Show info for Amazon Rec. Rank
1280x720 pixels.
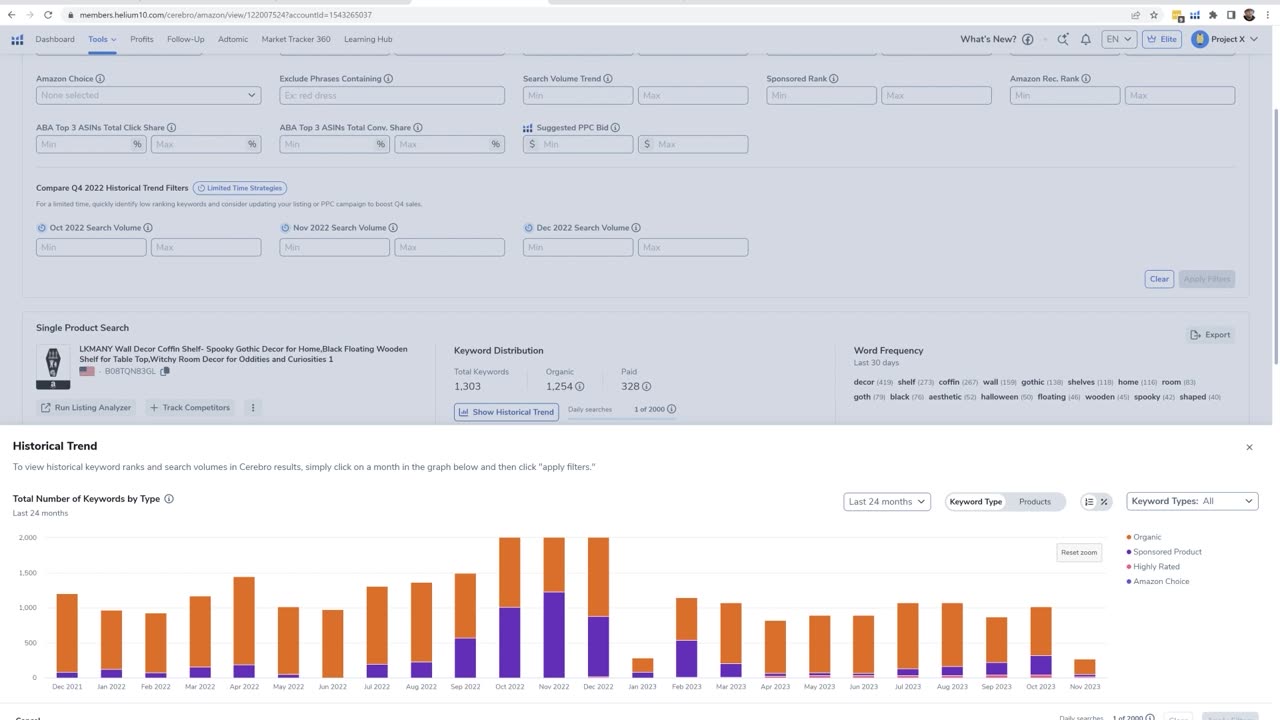tap(1088, 79)
